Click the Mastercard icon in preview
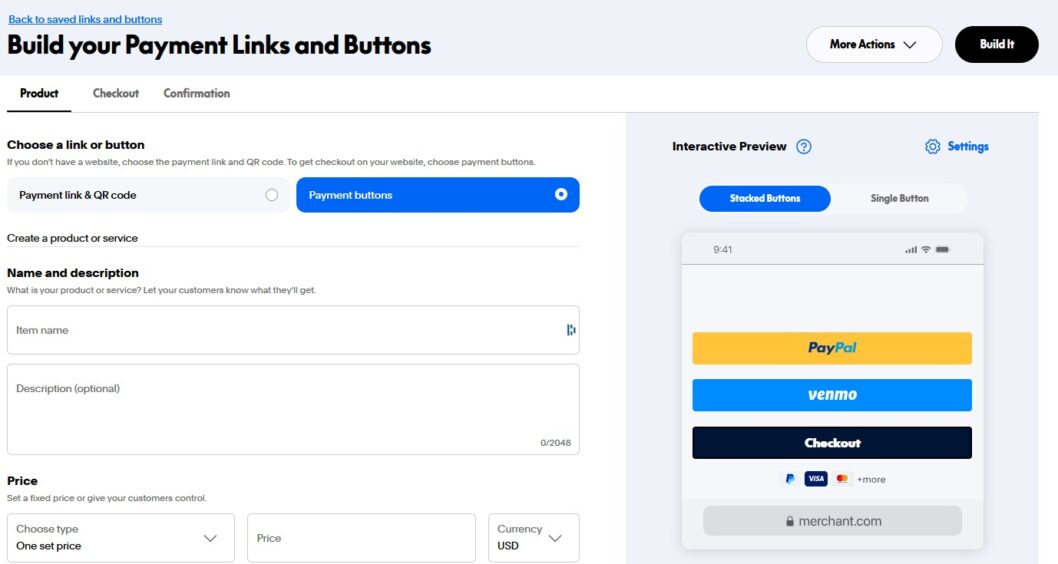This screenshot has width=1058, height=564. coord(842,479)
